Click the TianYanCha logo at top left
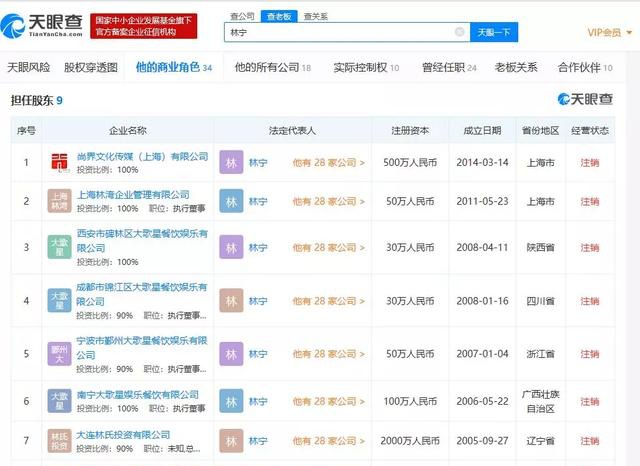 42,26
